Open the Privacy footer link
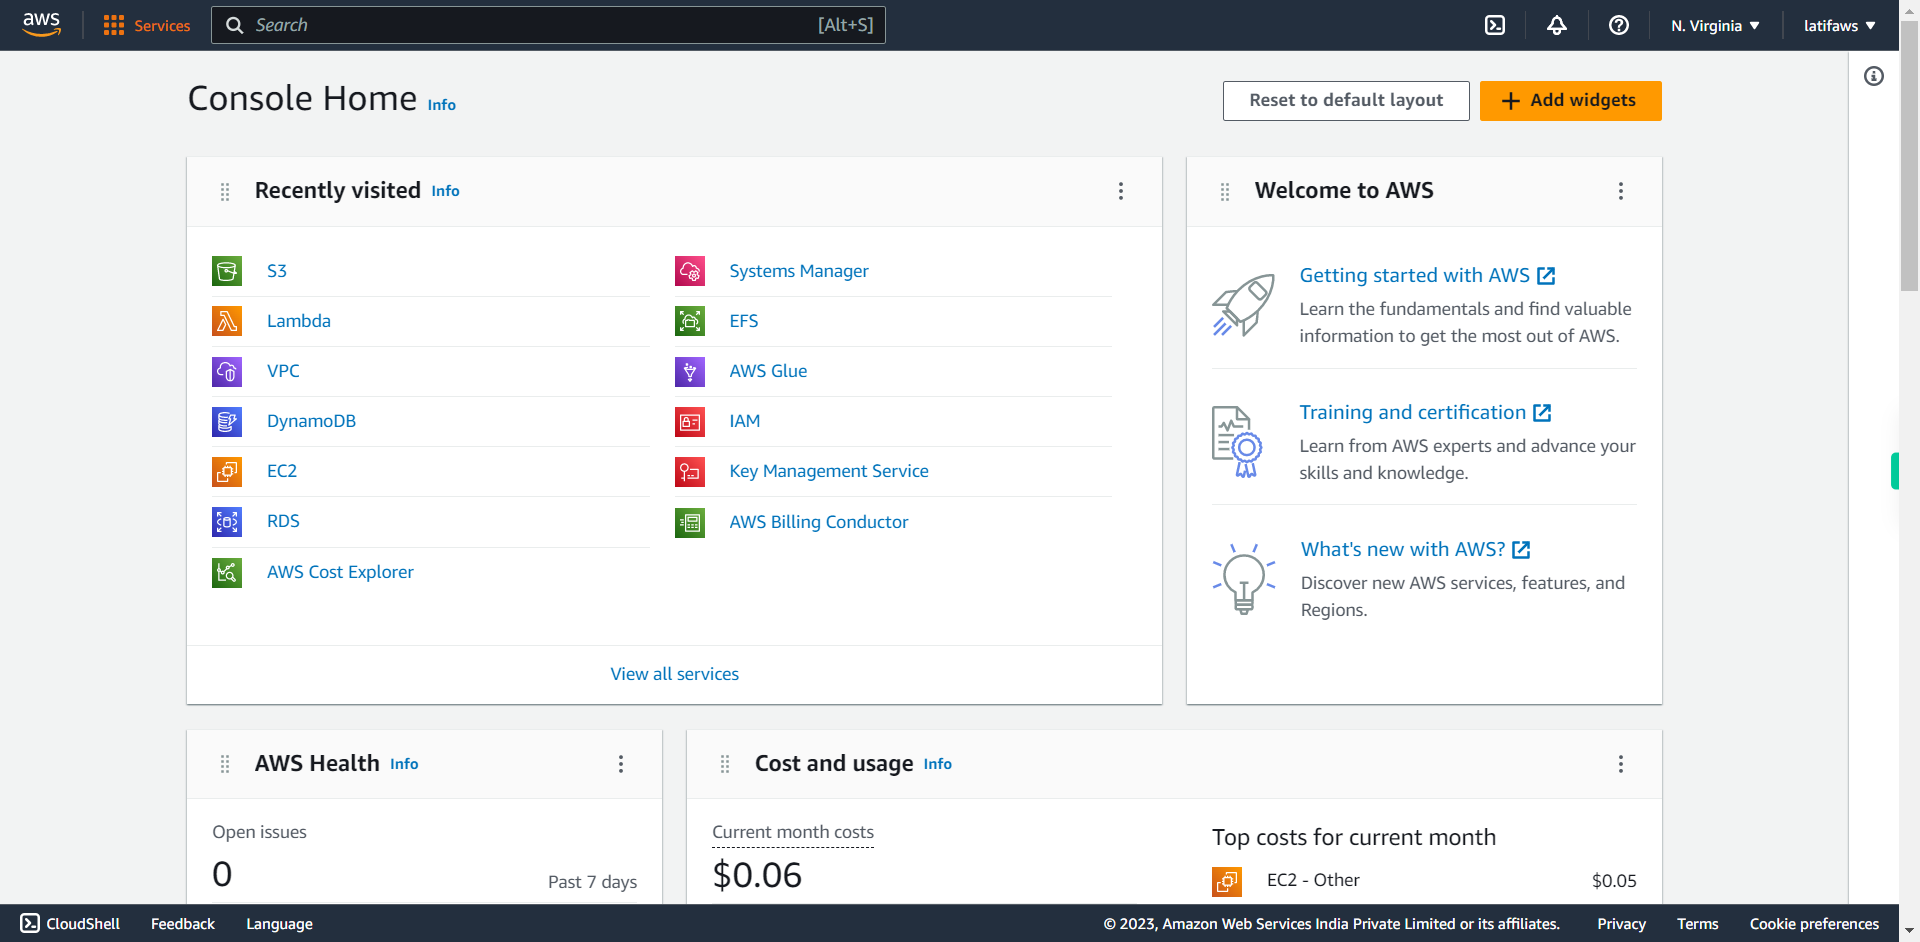 coord(1621,924)
